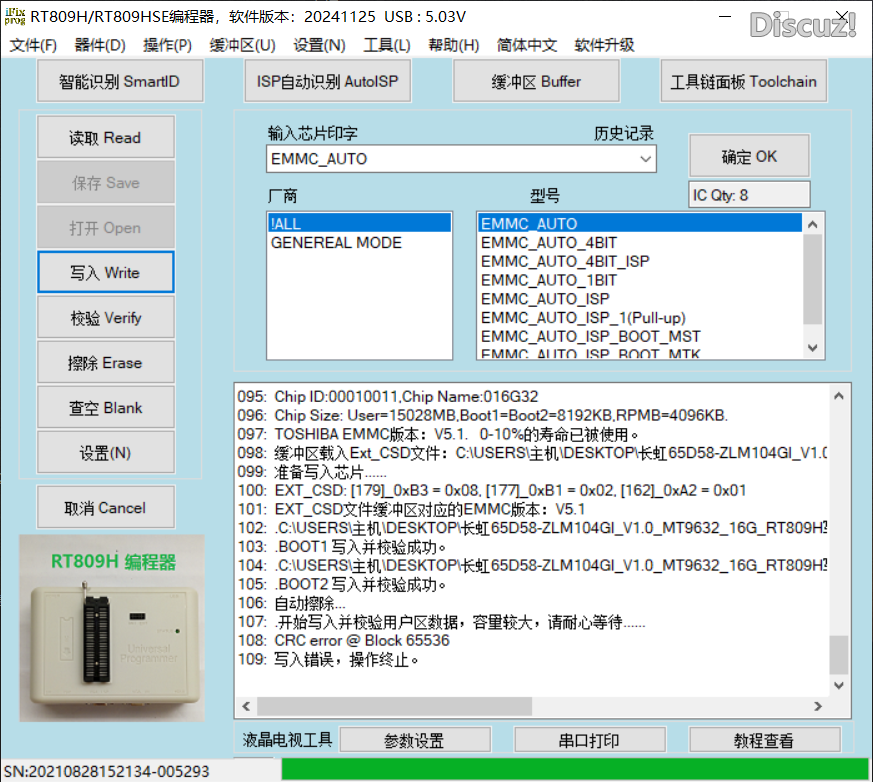
Task: Open the 简体中文 language menu
Action: click(527, 45)
